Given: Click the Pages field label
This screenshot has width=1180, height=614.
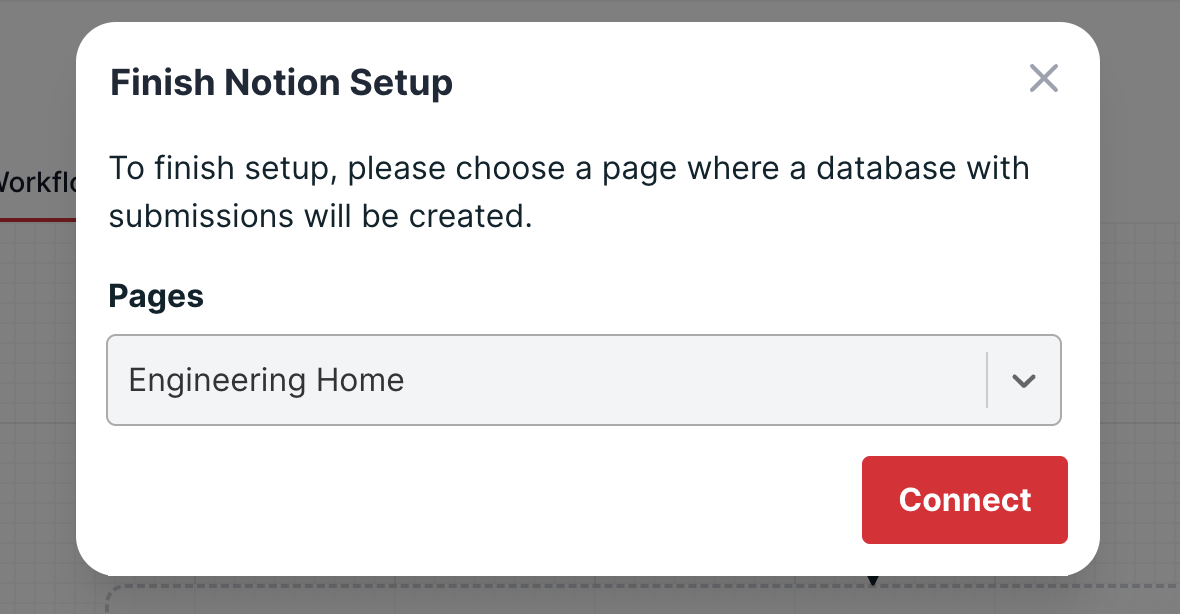Looking at the screenshot, I should (156, 296).
